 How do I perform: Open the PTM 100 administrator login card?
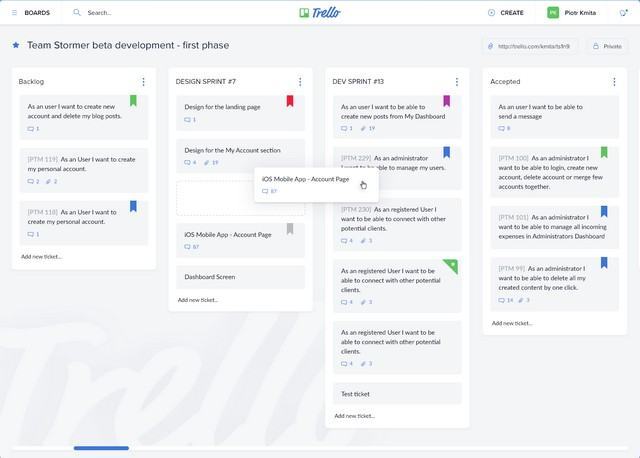pyautogui.click(x=555, y=172)
